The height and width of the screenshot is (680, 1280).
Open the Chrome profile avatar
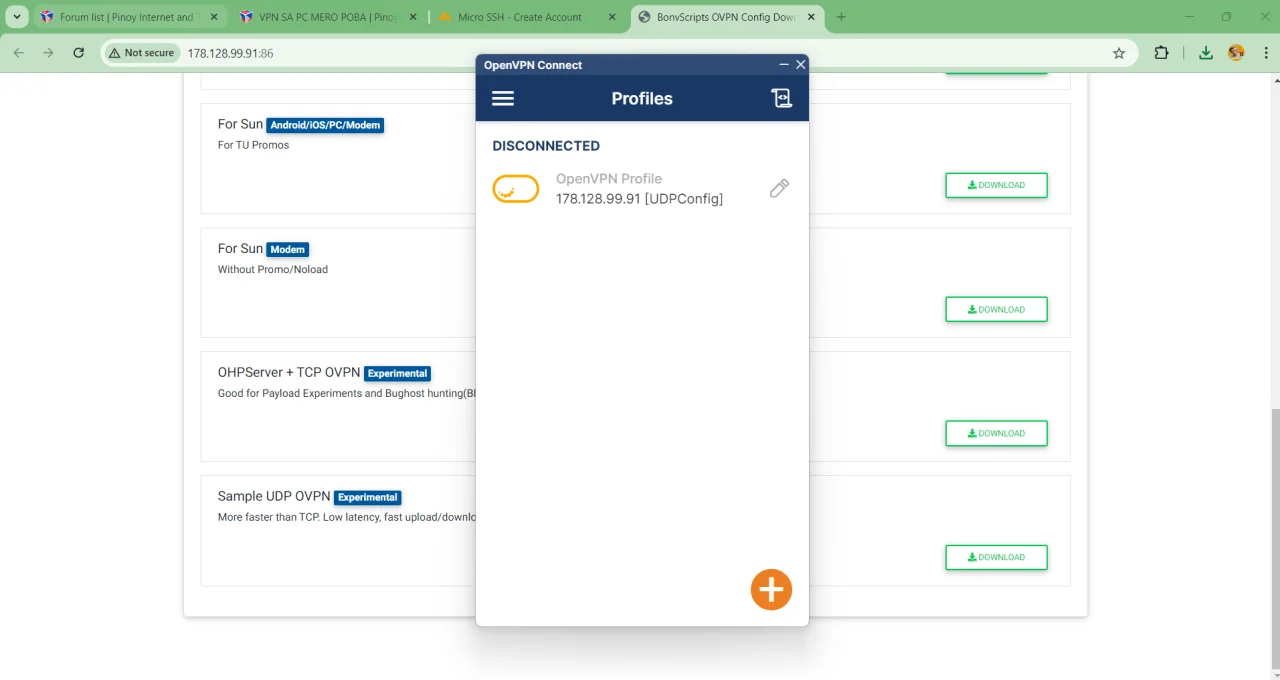[x=1236, y=53]
